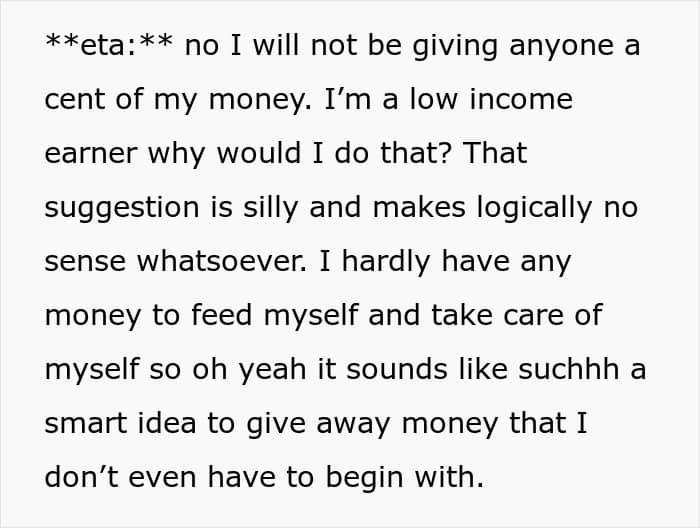This screenshot has width=700, height=528.
Task: Click the word 'cent' starting second line
Action: pos(74,100)
